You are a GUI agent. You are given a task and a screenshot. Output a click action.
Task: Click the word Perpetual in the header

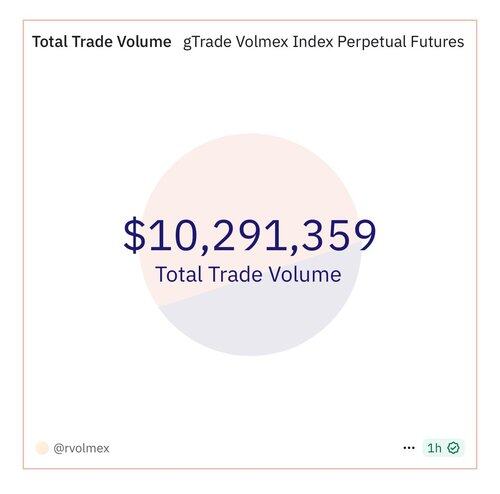pos(372,43)
